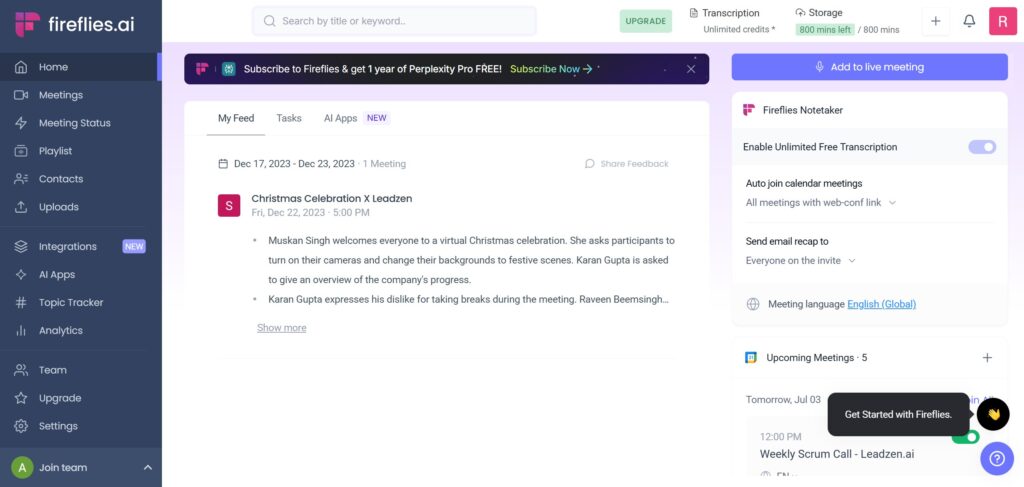The height and width of the screenshot is (487, 1024).
Task: Open Christmas Celebration X Leadzen meeting
Action: tap(332, 198)
